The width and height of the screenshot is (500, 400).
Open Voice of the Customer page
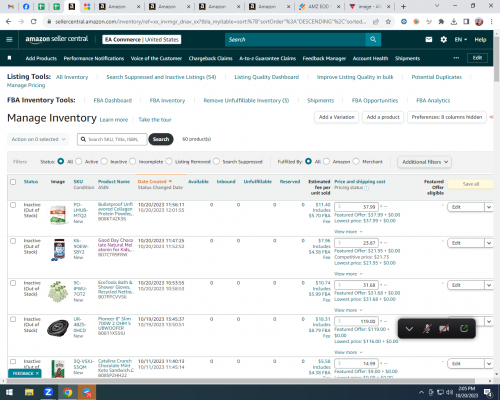(x=156, y=58)
